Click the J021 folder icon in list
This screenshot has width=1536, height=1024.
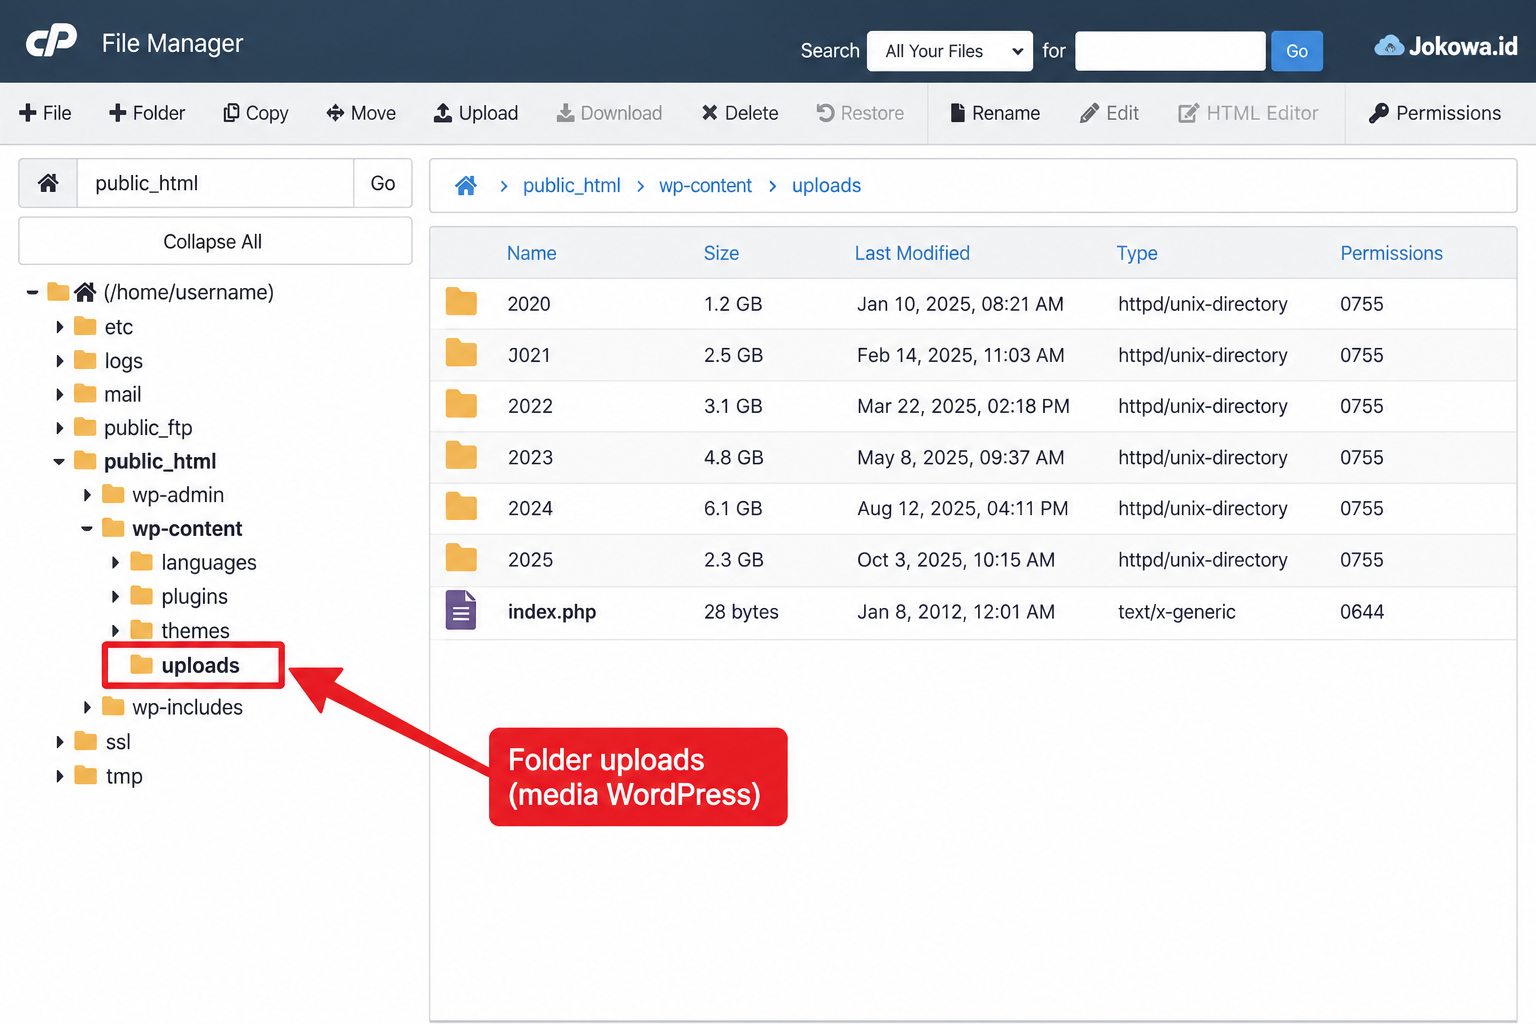pyautogui.click(x=461, y=353)
